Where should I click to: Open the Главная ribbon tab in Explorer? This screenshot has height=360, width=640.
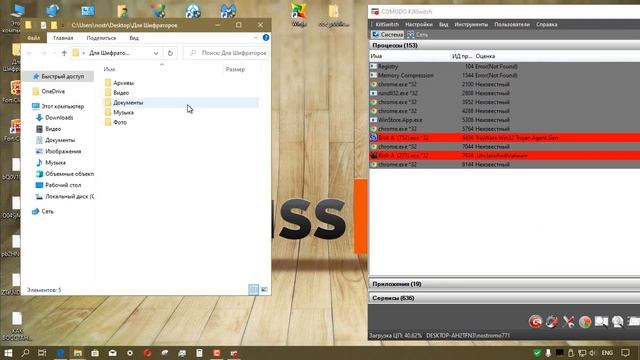(63, 38)
